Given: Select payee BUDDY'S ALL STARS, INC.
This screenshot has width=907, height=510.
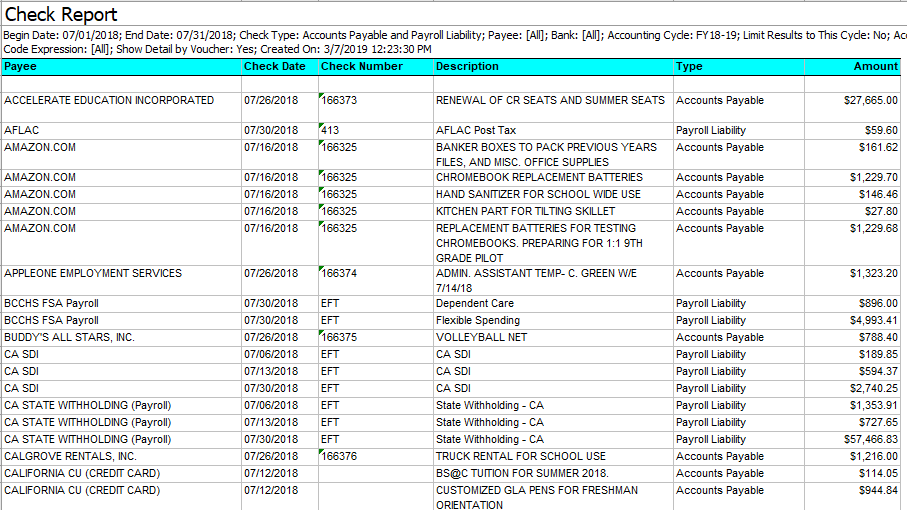Looking at the screenshot, I should (x=69, y=337).
